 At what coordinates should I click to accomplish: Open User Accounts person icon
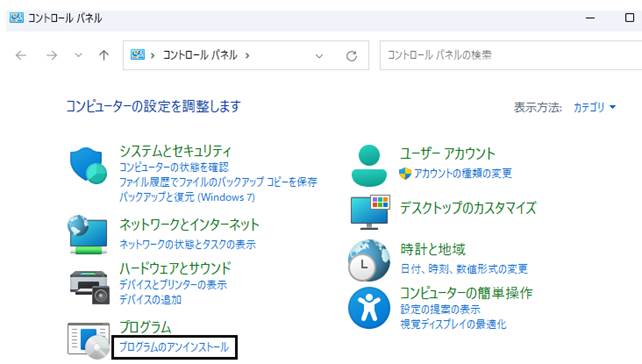[x=369, y=165]
